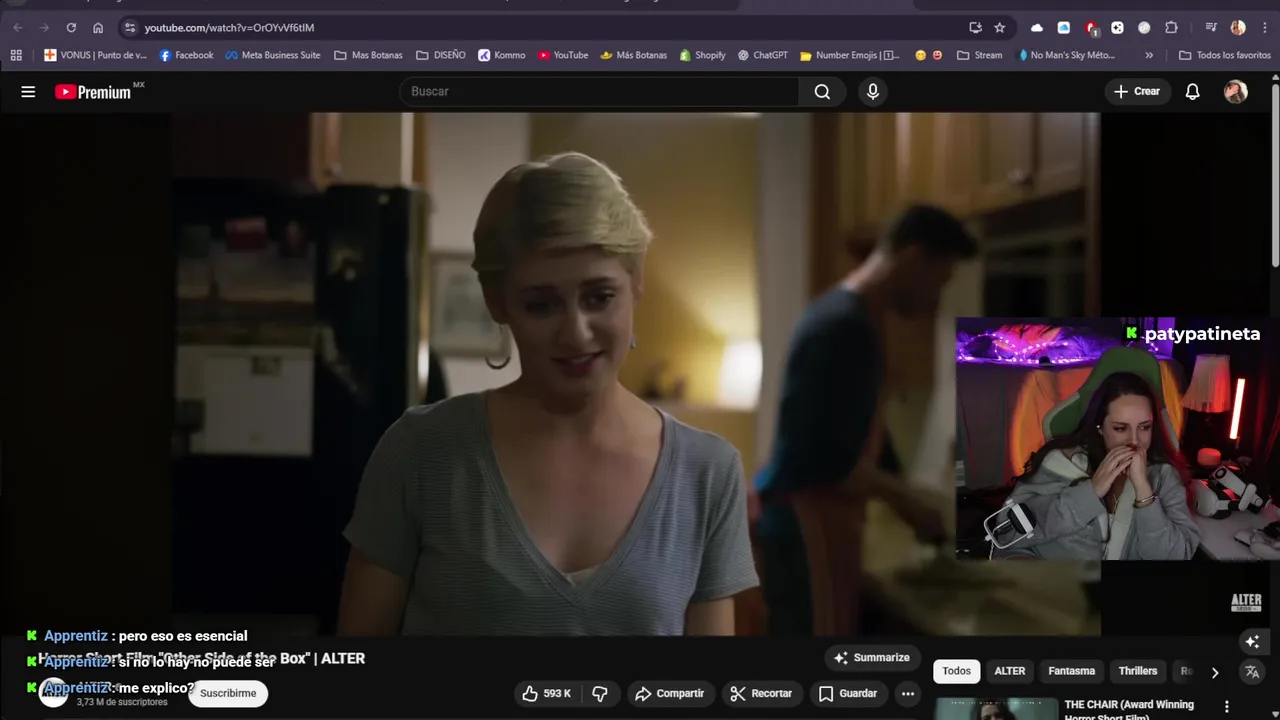
Task: Click the search magnifier button
Action: click(822, 91)
